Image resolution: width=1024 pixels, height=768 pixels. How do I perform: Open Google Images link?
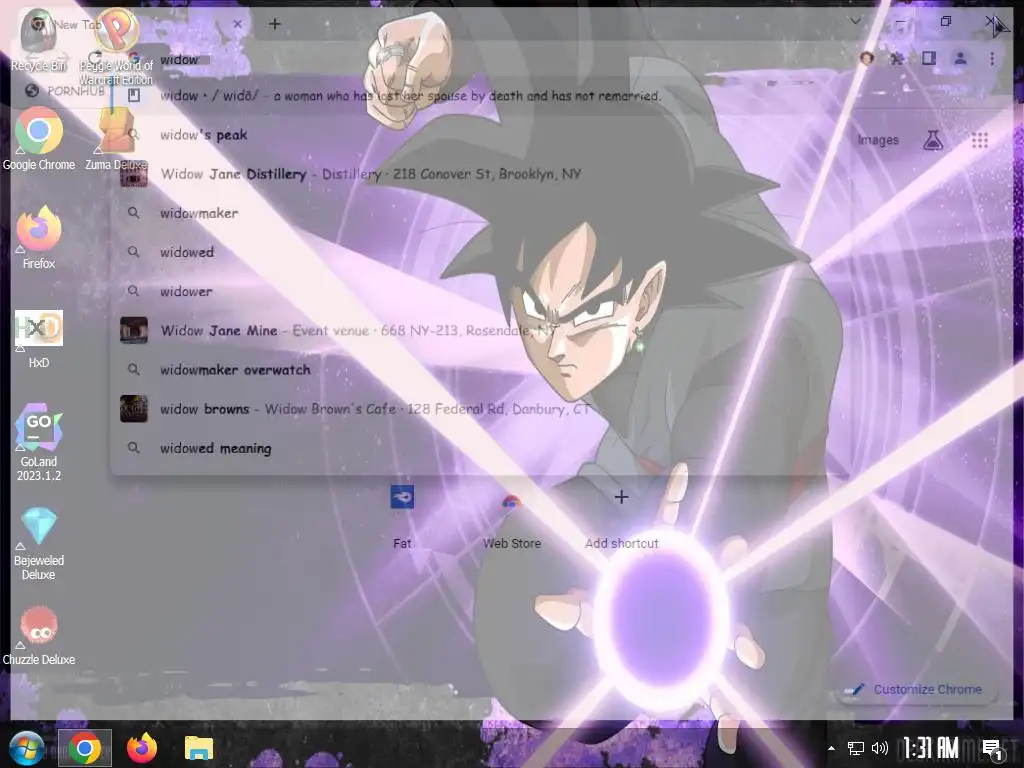878,140
